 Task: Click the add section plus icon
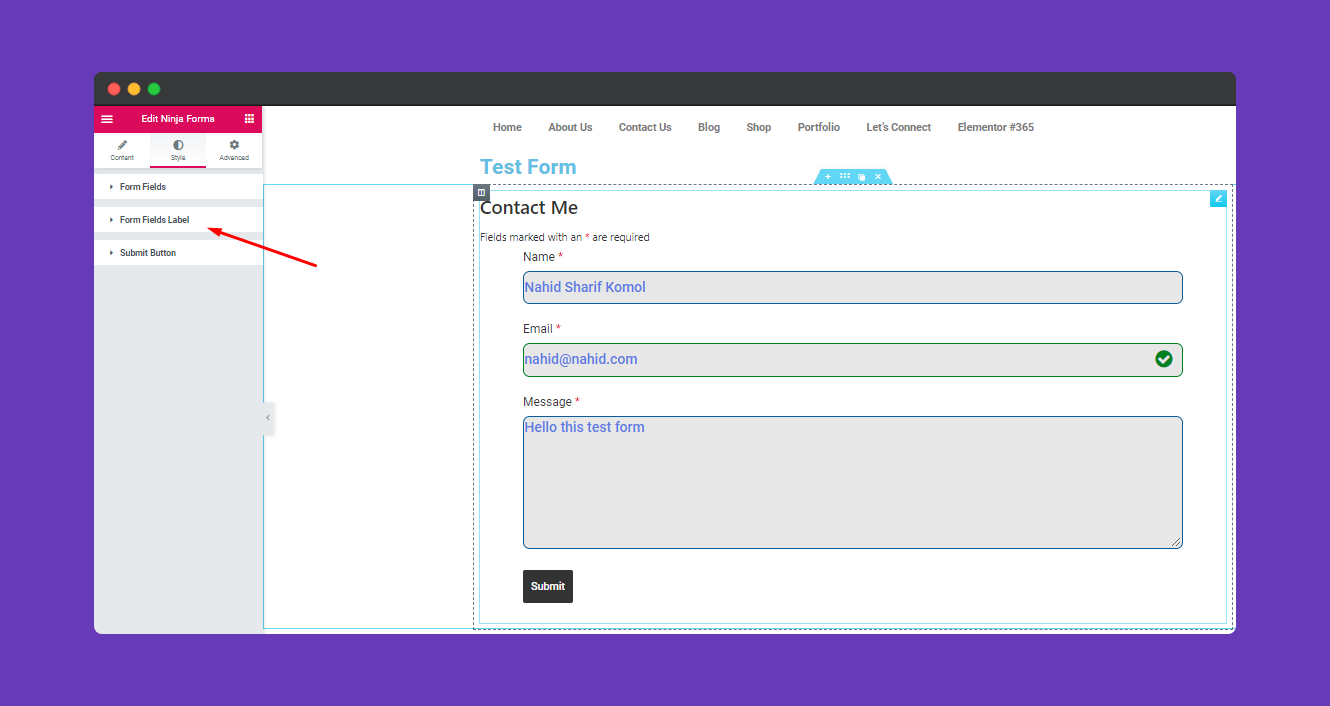[828, 176]
